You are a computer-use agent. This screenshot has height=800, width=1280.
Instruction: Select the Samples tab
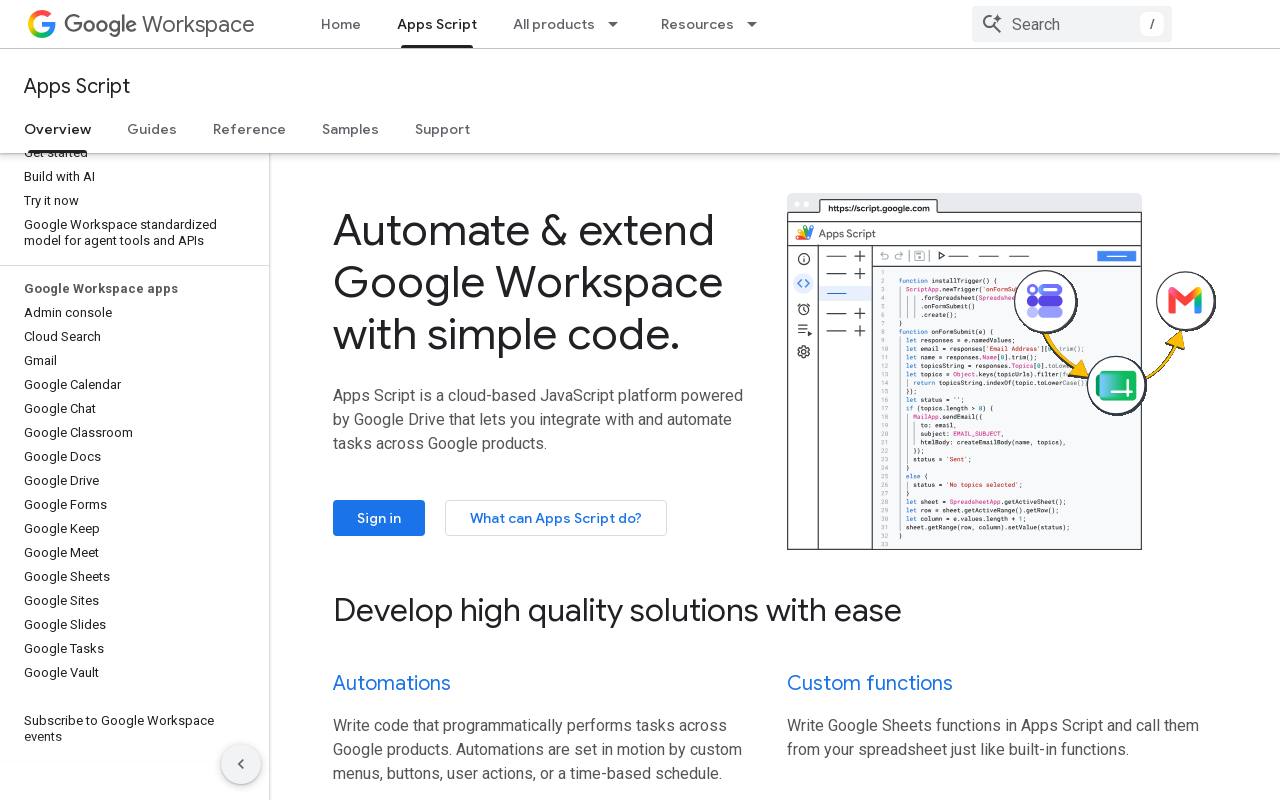(350, 129)
